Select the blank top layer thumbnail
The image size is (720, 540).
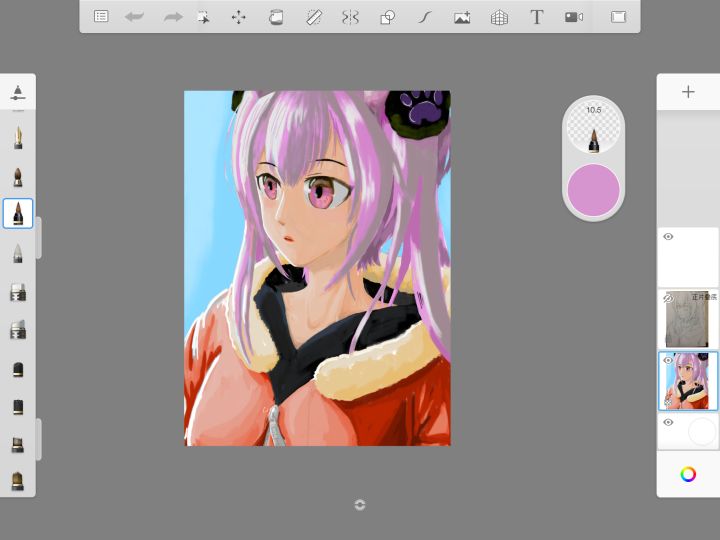688,257
